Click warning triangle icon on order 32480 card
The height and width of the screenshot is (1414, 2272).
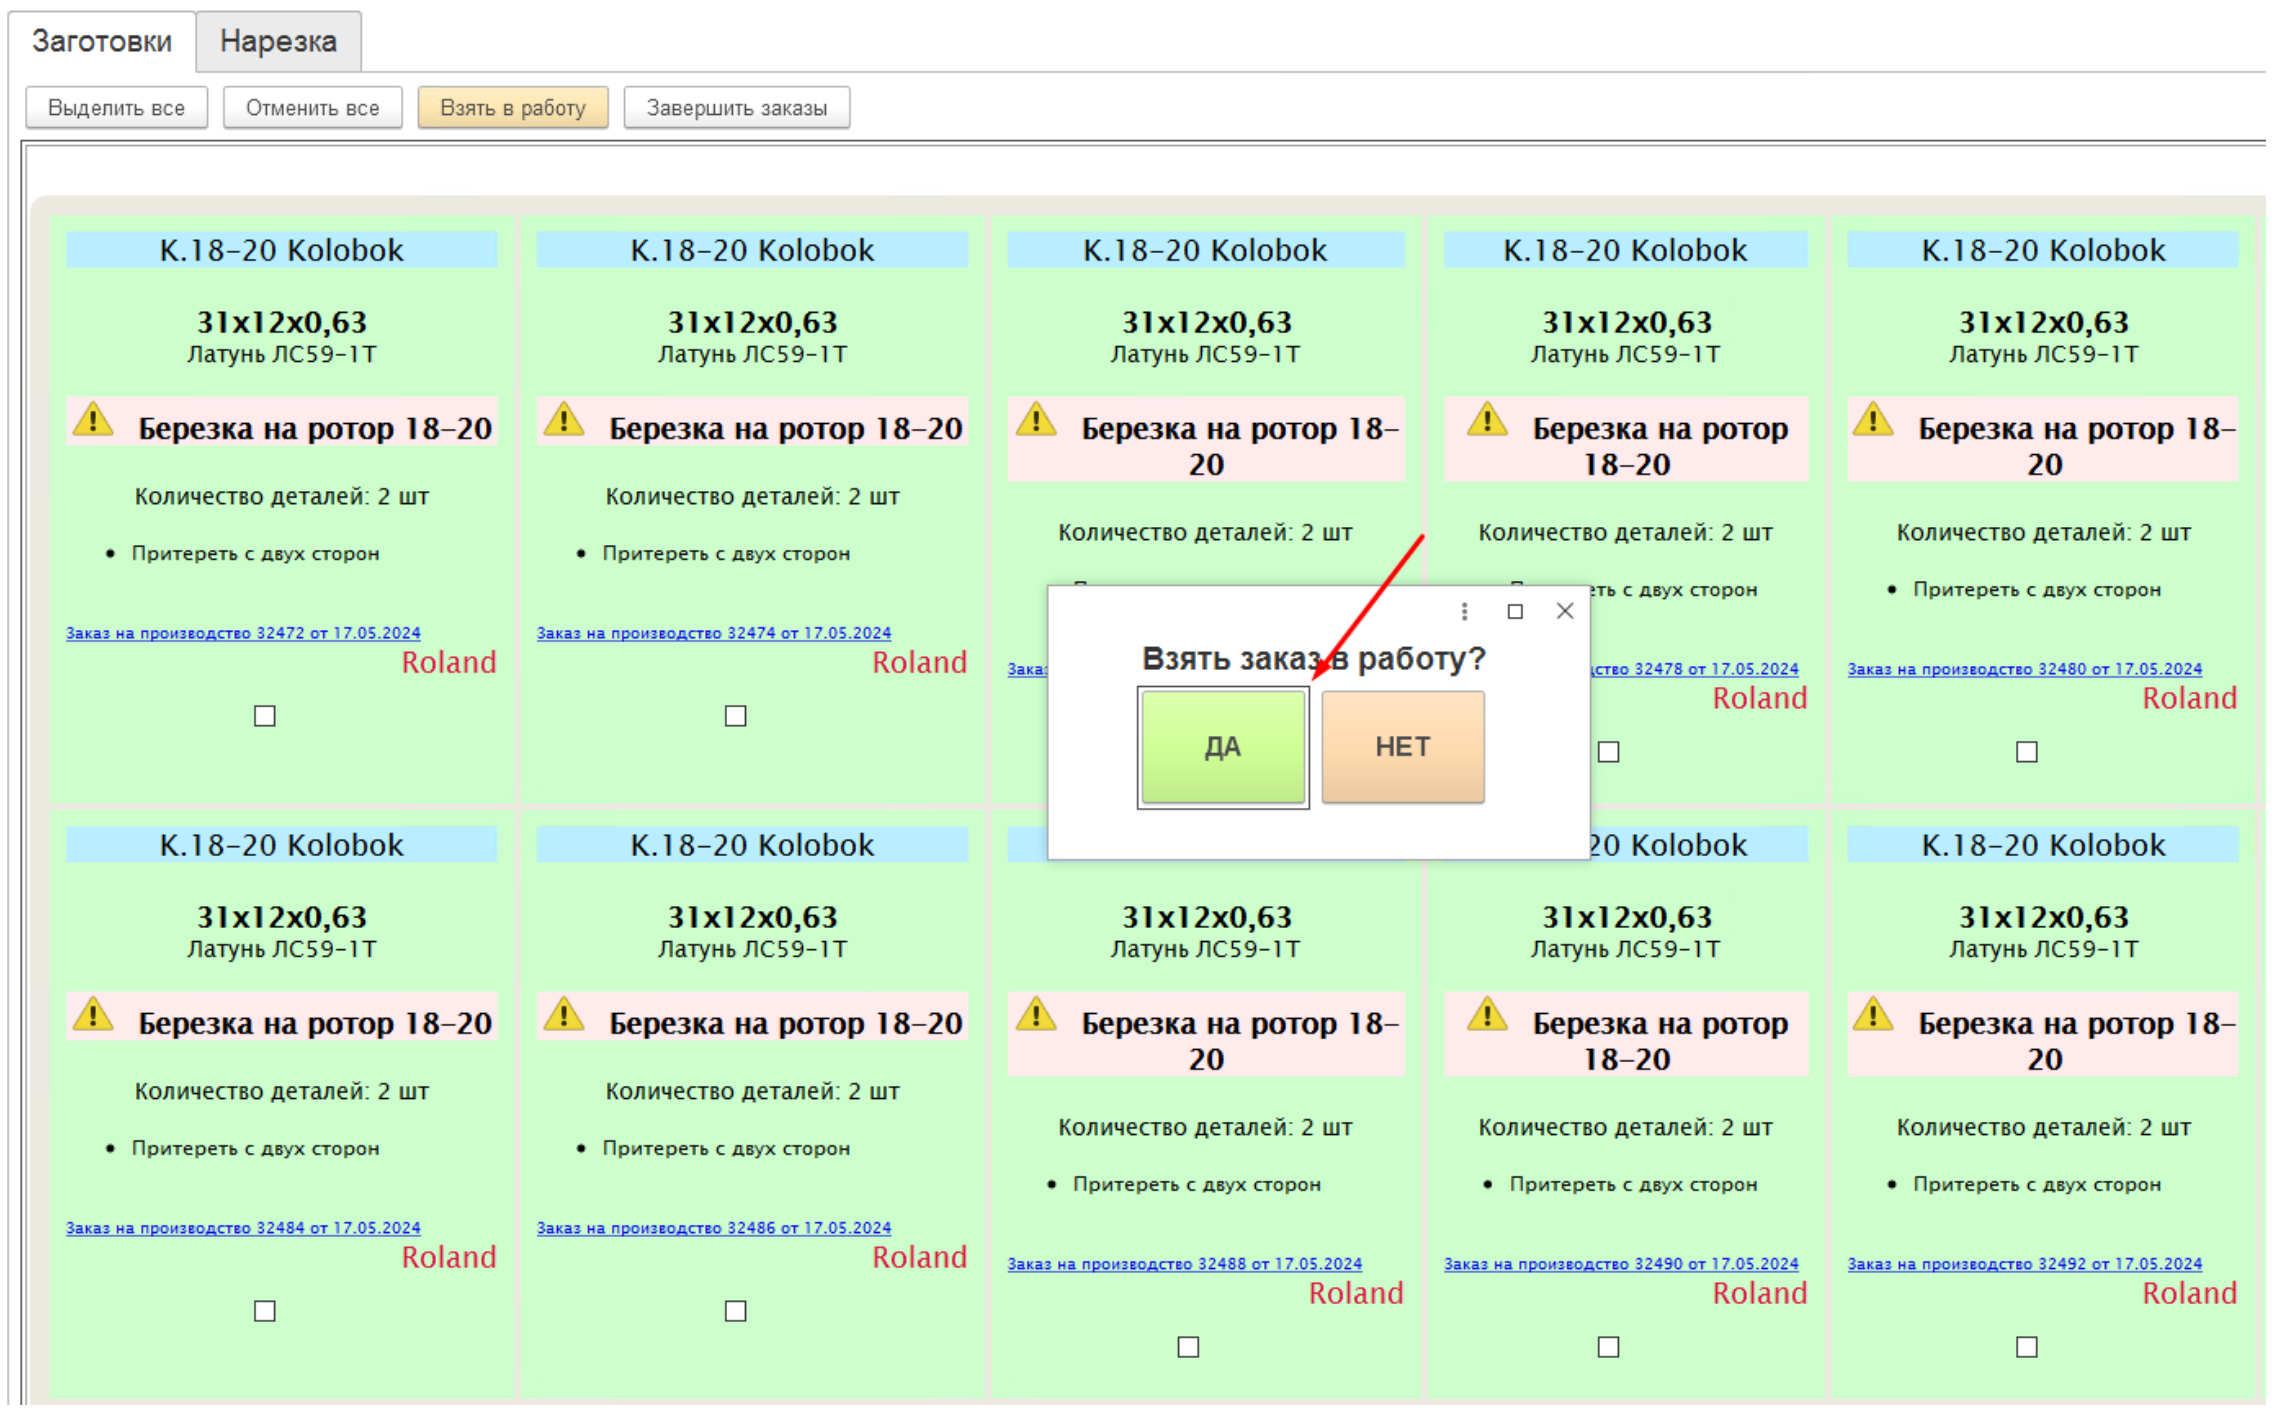click(1873, 420)
